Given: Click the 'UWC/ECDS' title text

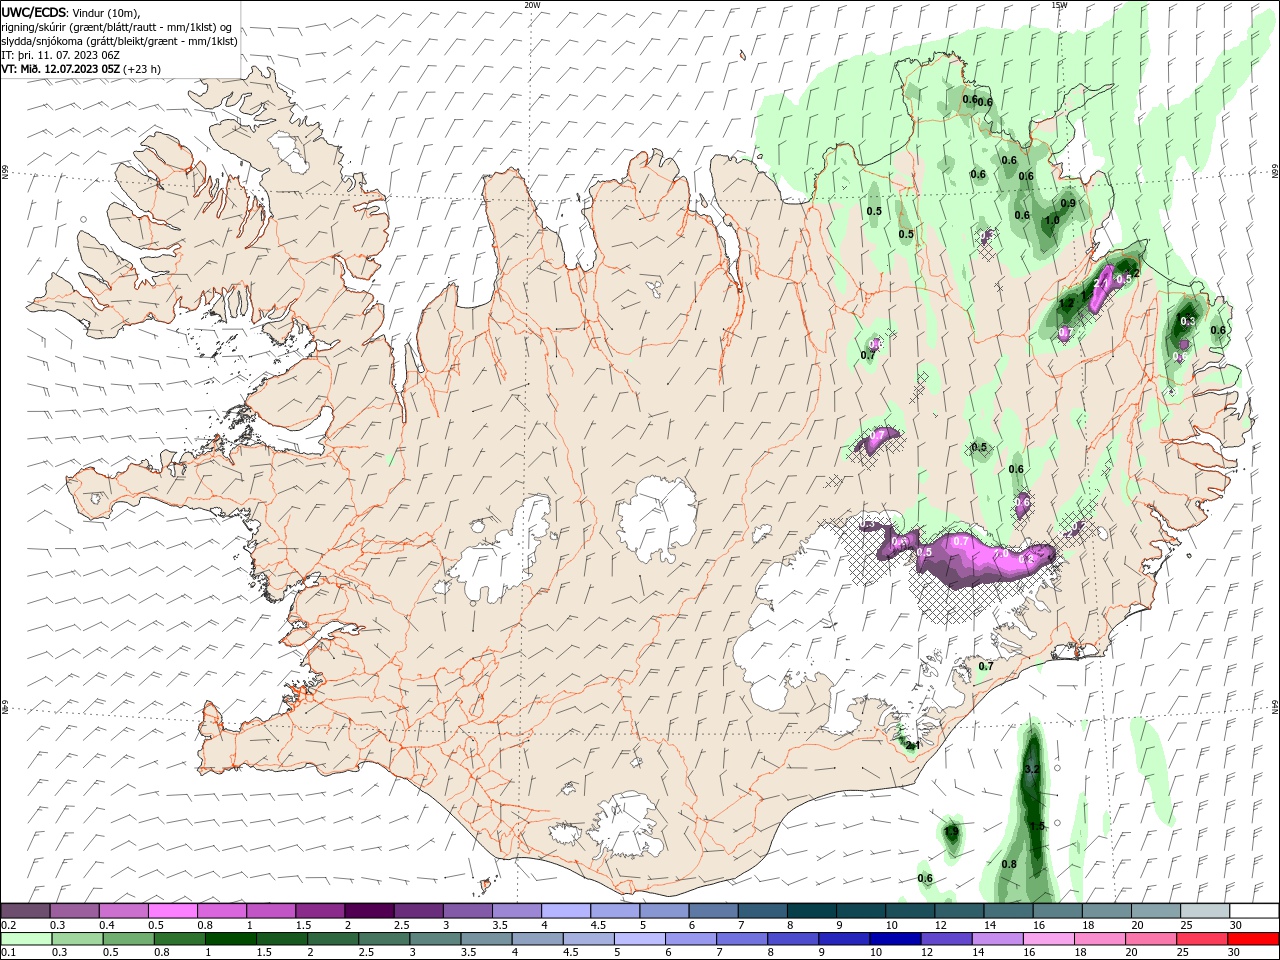Looking at the screenshot, I should [x=33, y=12].
